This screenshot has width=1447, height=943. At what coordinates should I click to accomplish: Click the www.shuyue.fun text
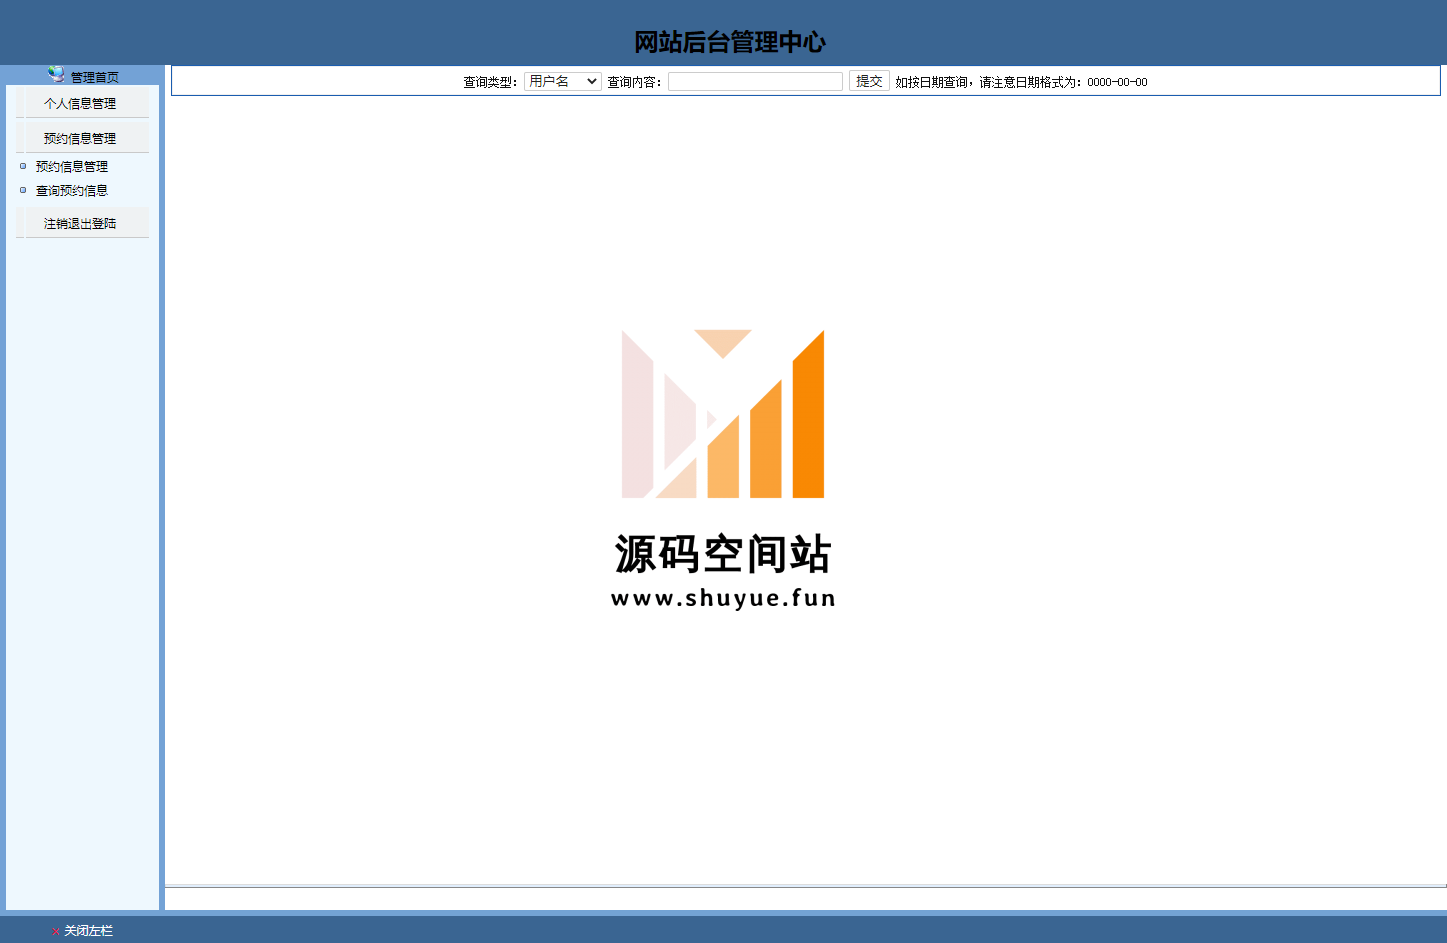(723, 598)
